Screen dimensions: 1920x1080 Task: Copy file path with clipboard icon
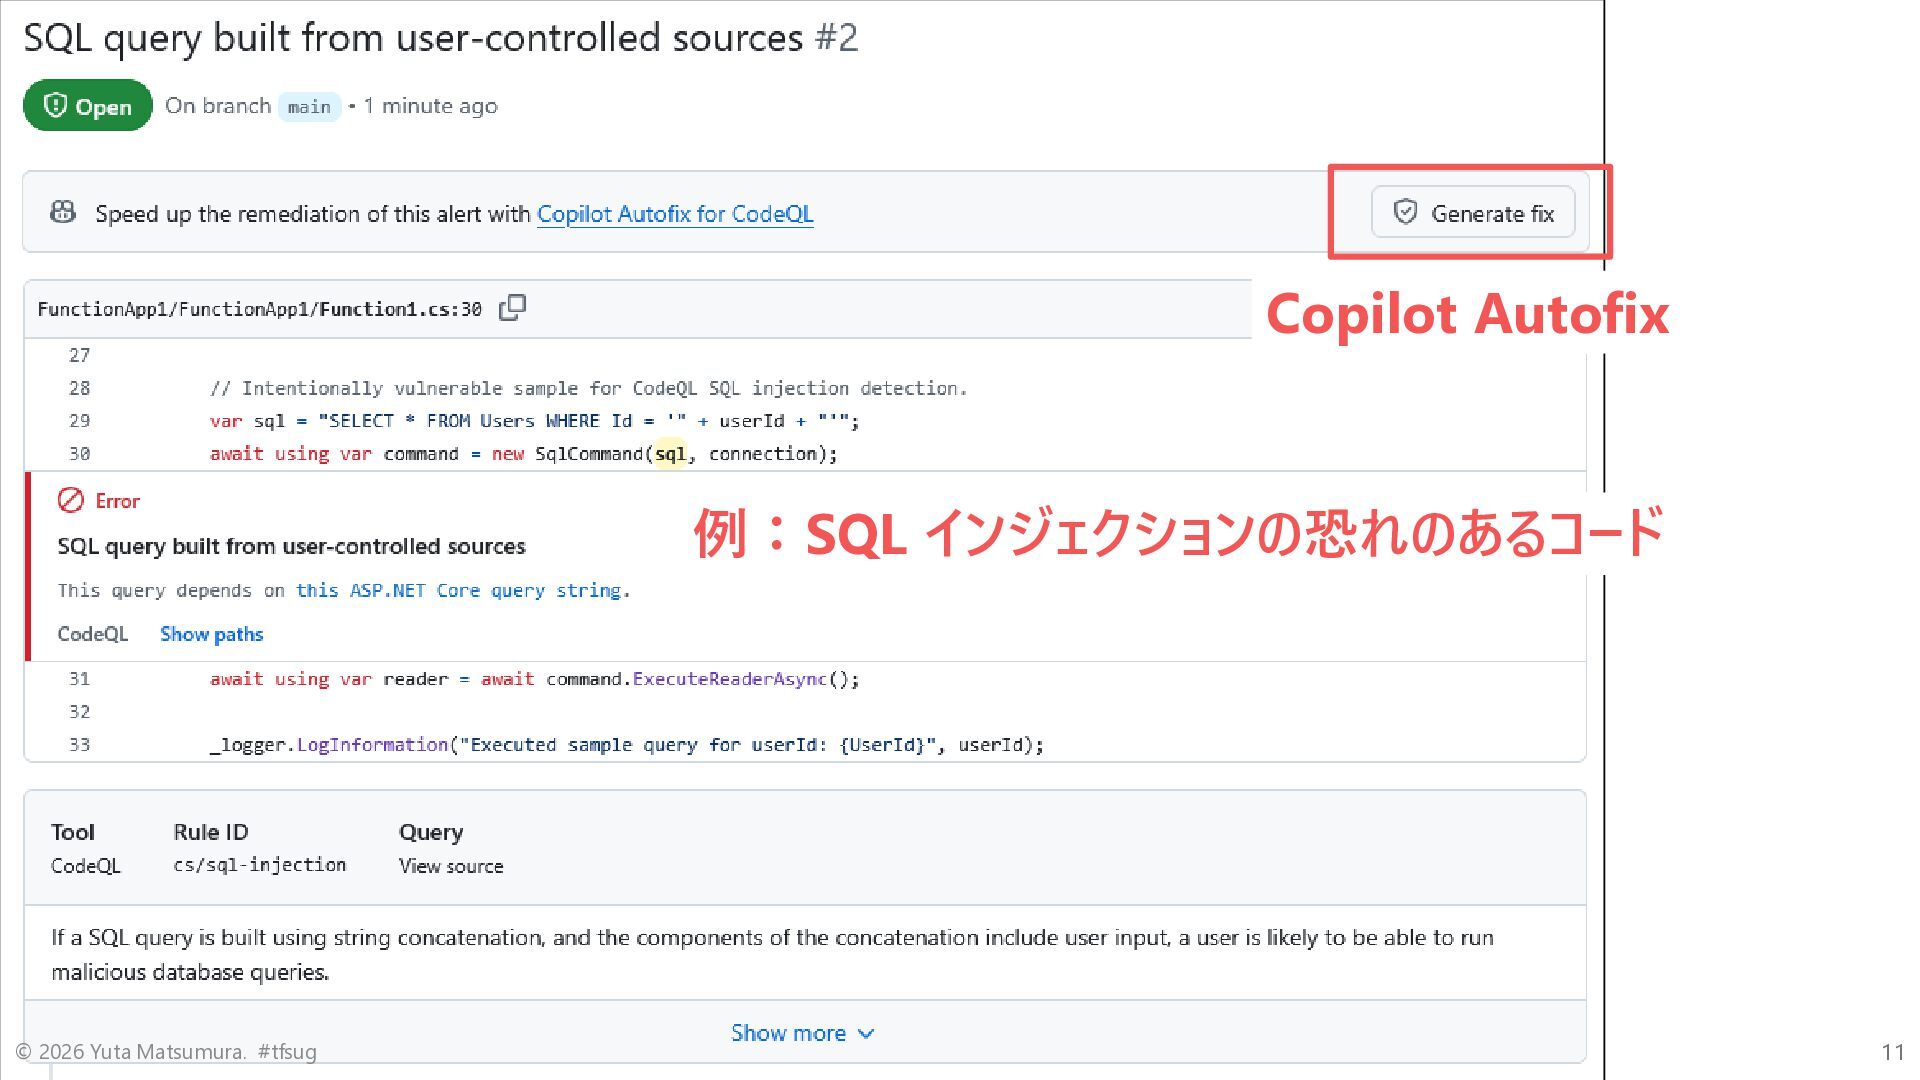click(x=512, y=308)
